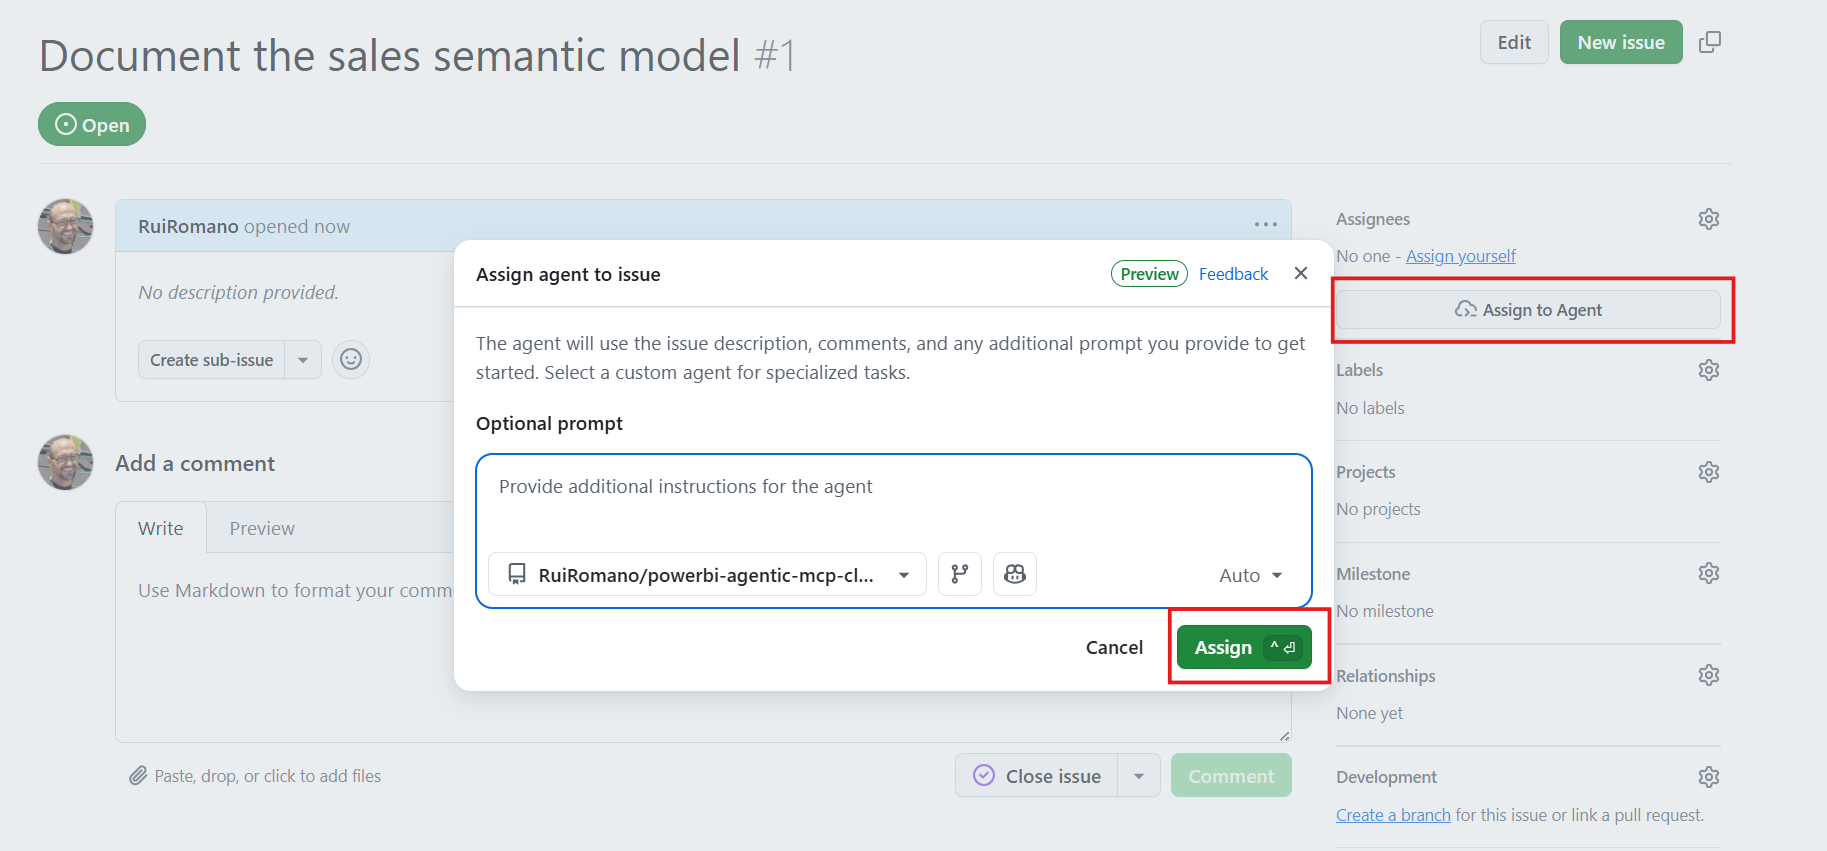Close the Assign agent dialog
This screenshot has width=1827, height=851.
1301,273
